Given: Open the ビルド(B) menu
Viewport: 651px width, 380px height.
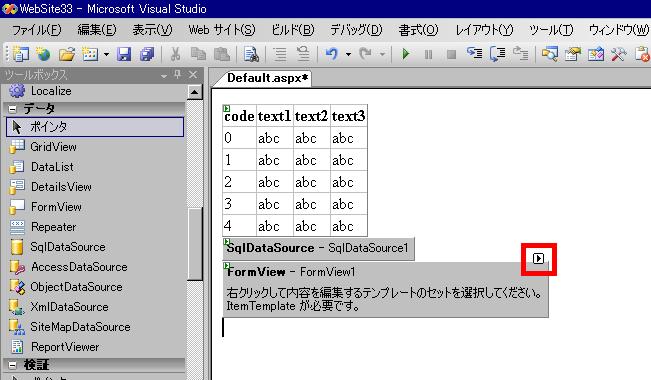Looking at the screenshot, I should click(x=293, y=30).
